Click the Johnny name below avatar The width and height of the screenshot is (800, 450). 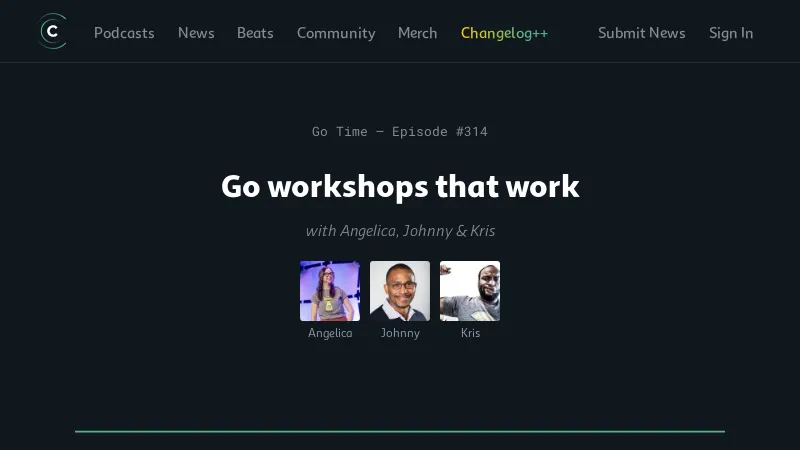point(400,333)
